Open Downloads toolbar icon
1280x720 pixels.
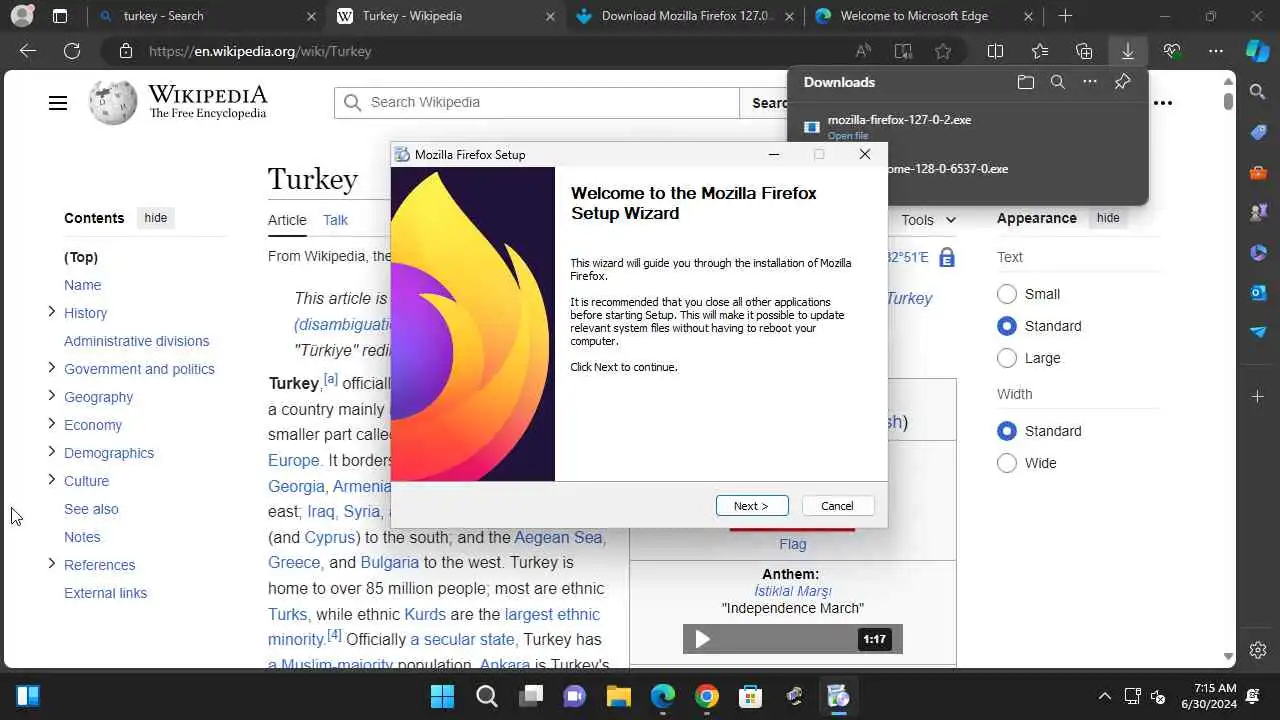tap(1127, 51)
